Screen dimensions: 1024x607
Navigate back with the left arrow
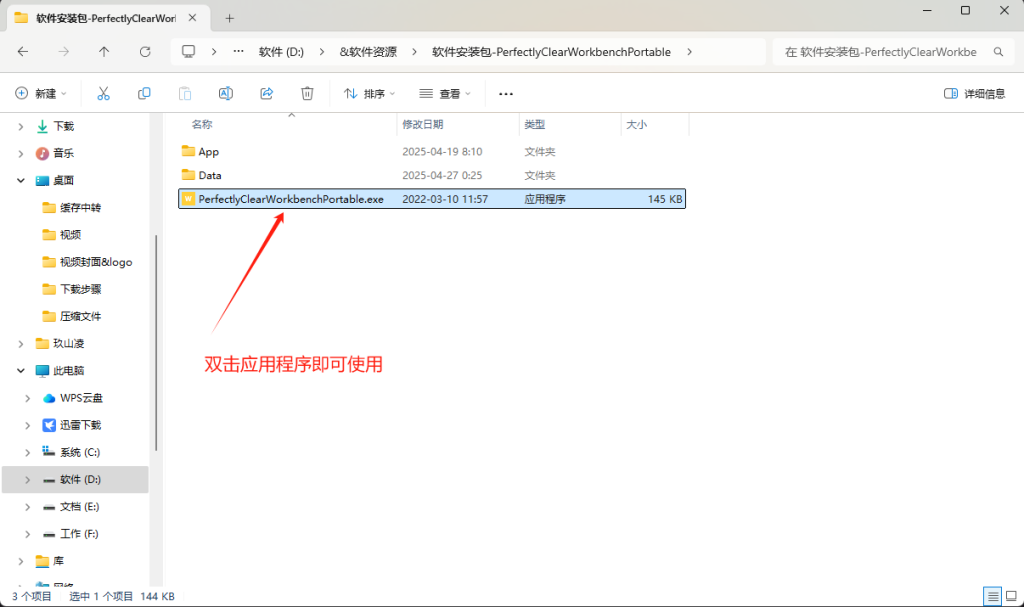(x=23, y=52)
